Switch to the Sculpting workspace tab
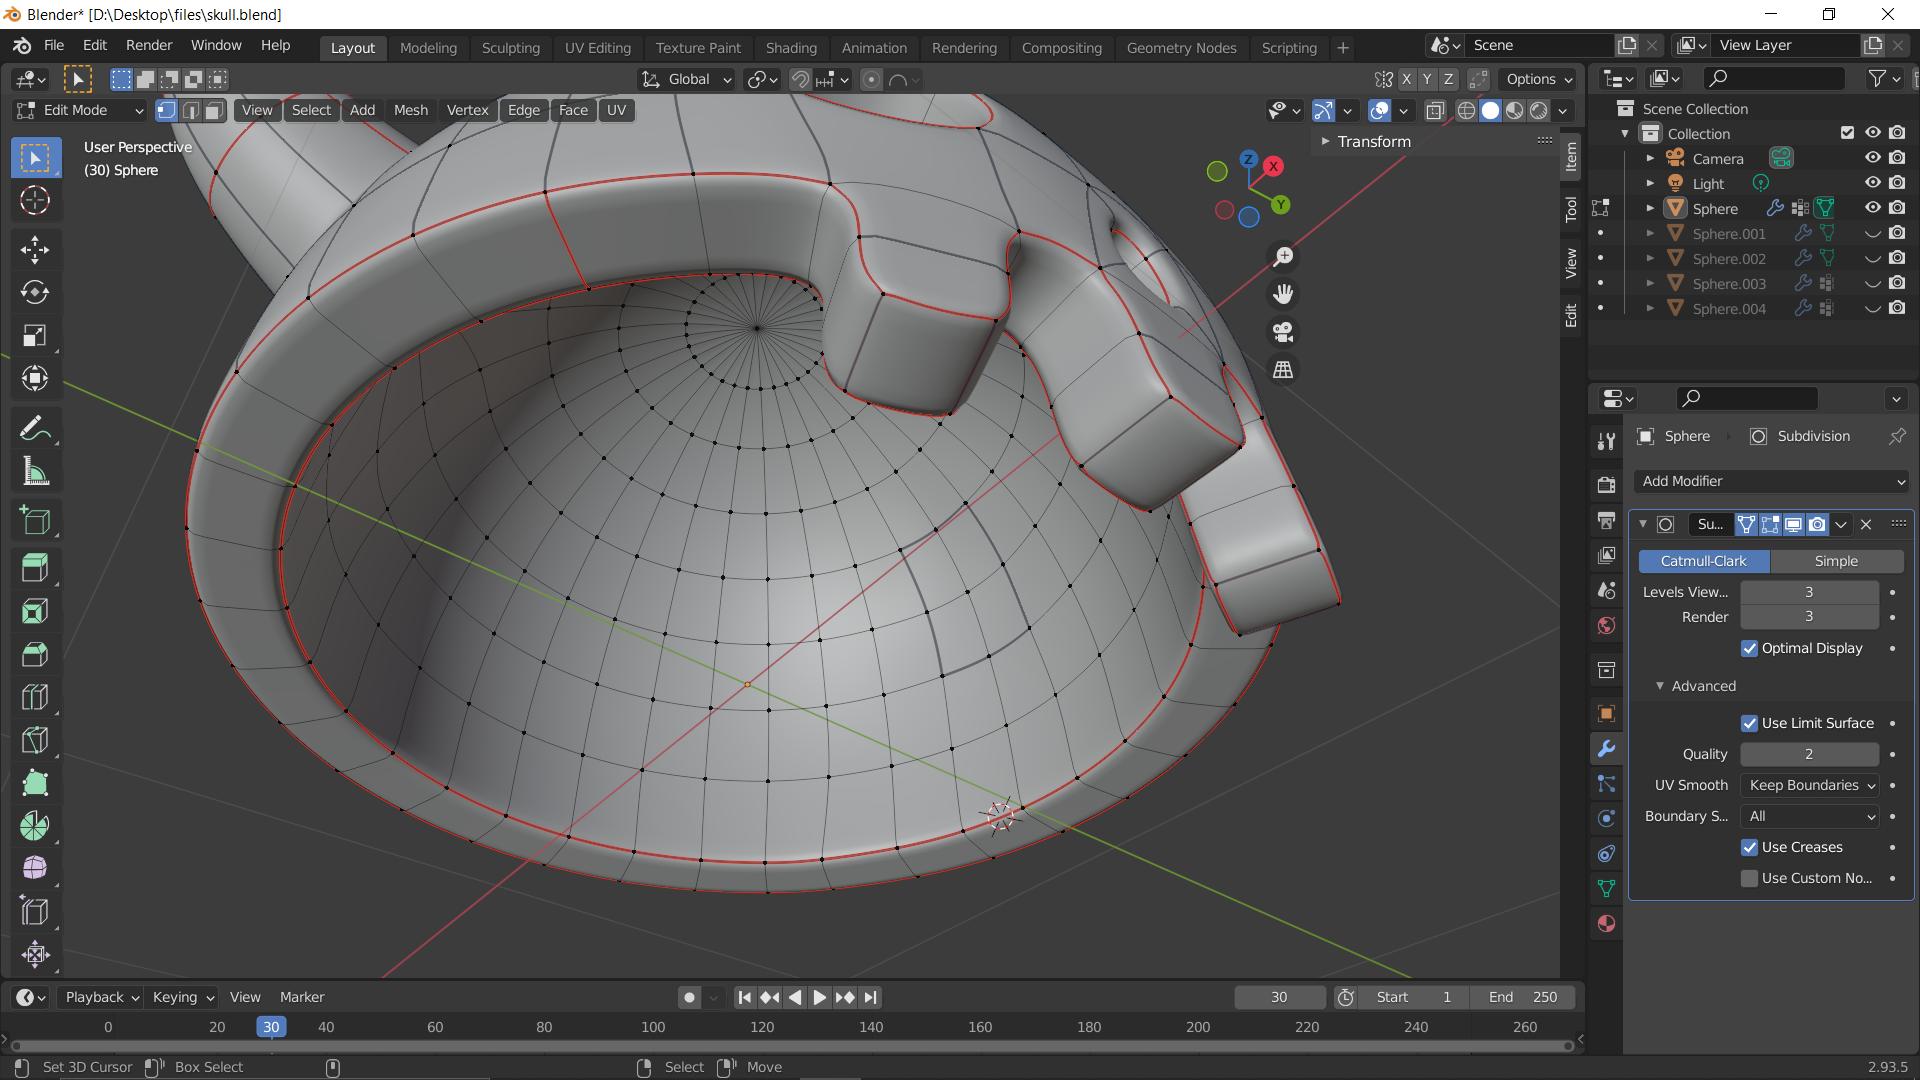 (510, 48)
